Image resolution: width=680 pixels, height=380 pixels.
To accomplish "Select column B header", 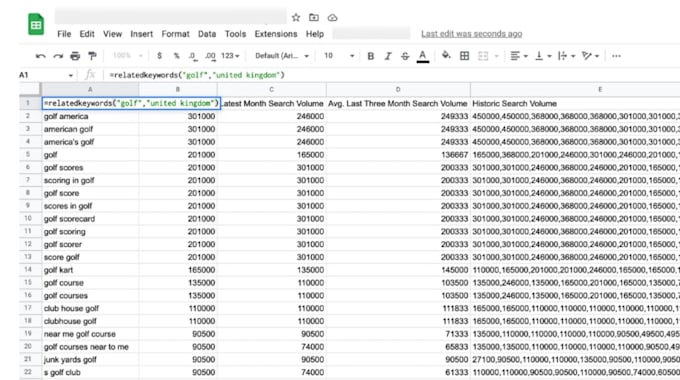I will click(178, 89).
